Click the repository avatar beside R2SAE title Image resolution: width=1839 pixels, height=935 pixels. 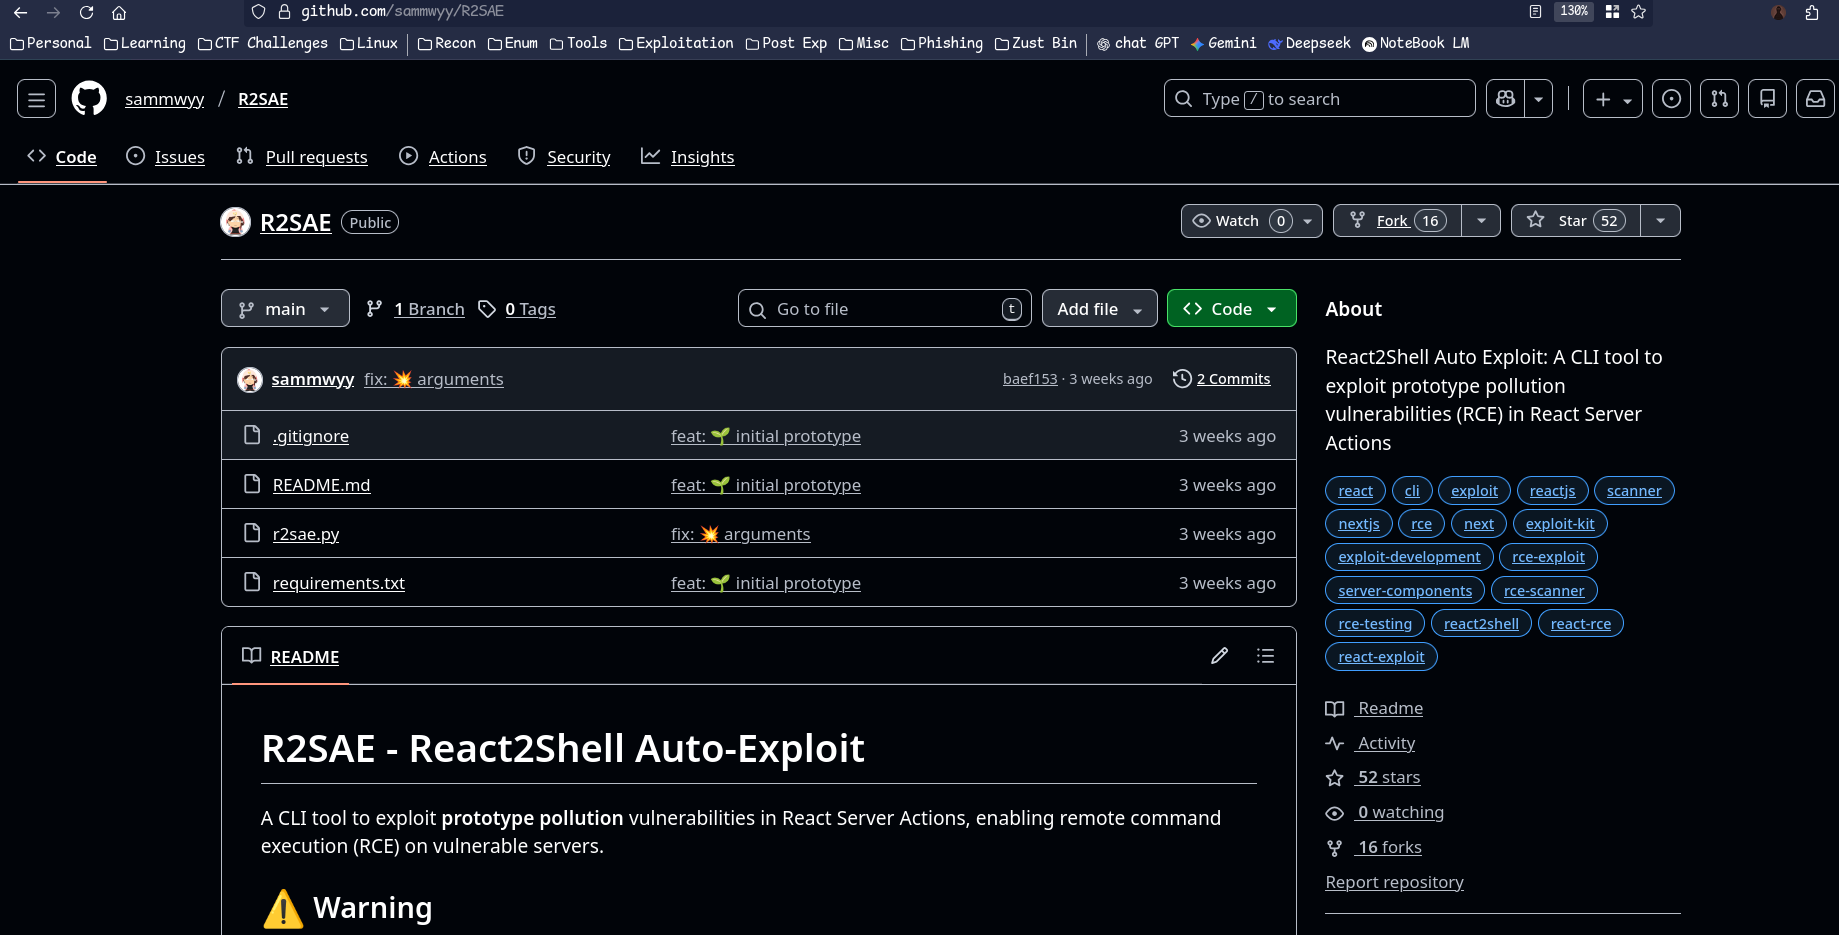[236, 222]
